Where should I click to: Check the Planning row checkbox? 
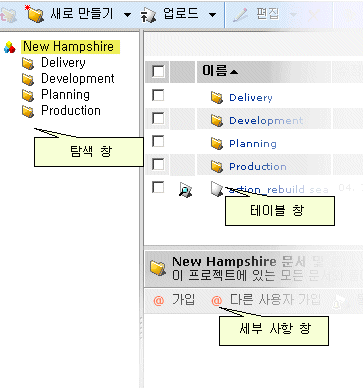(x=158, y=141)
